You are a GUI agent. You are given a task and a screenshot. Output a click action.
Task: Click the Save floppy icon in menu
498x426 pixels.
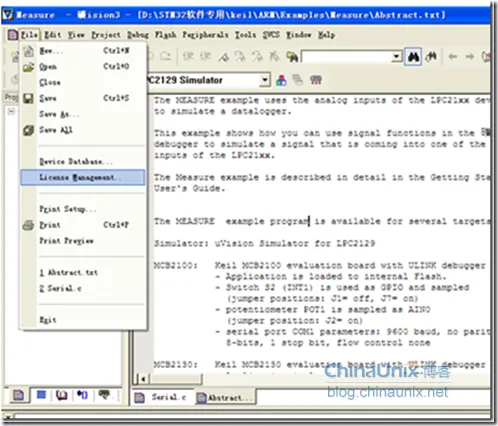(x=28, y=98)
